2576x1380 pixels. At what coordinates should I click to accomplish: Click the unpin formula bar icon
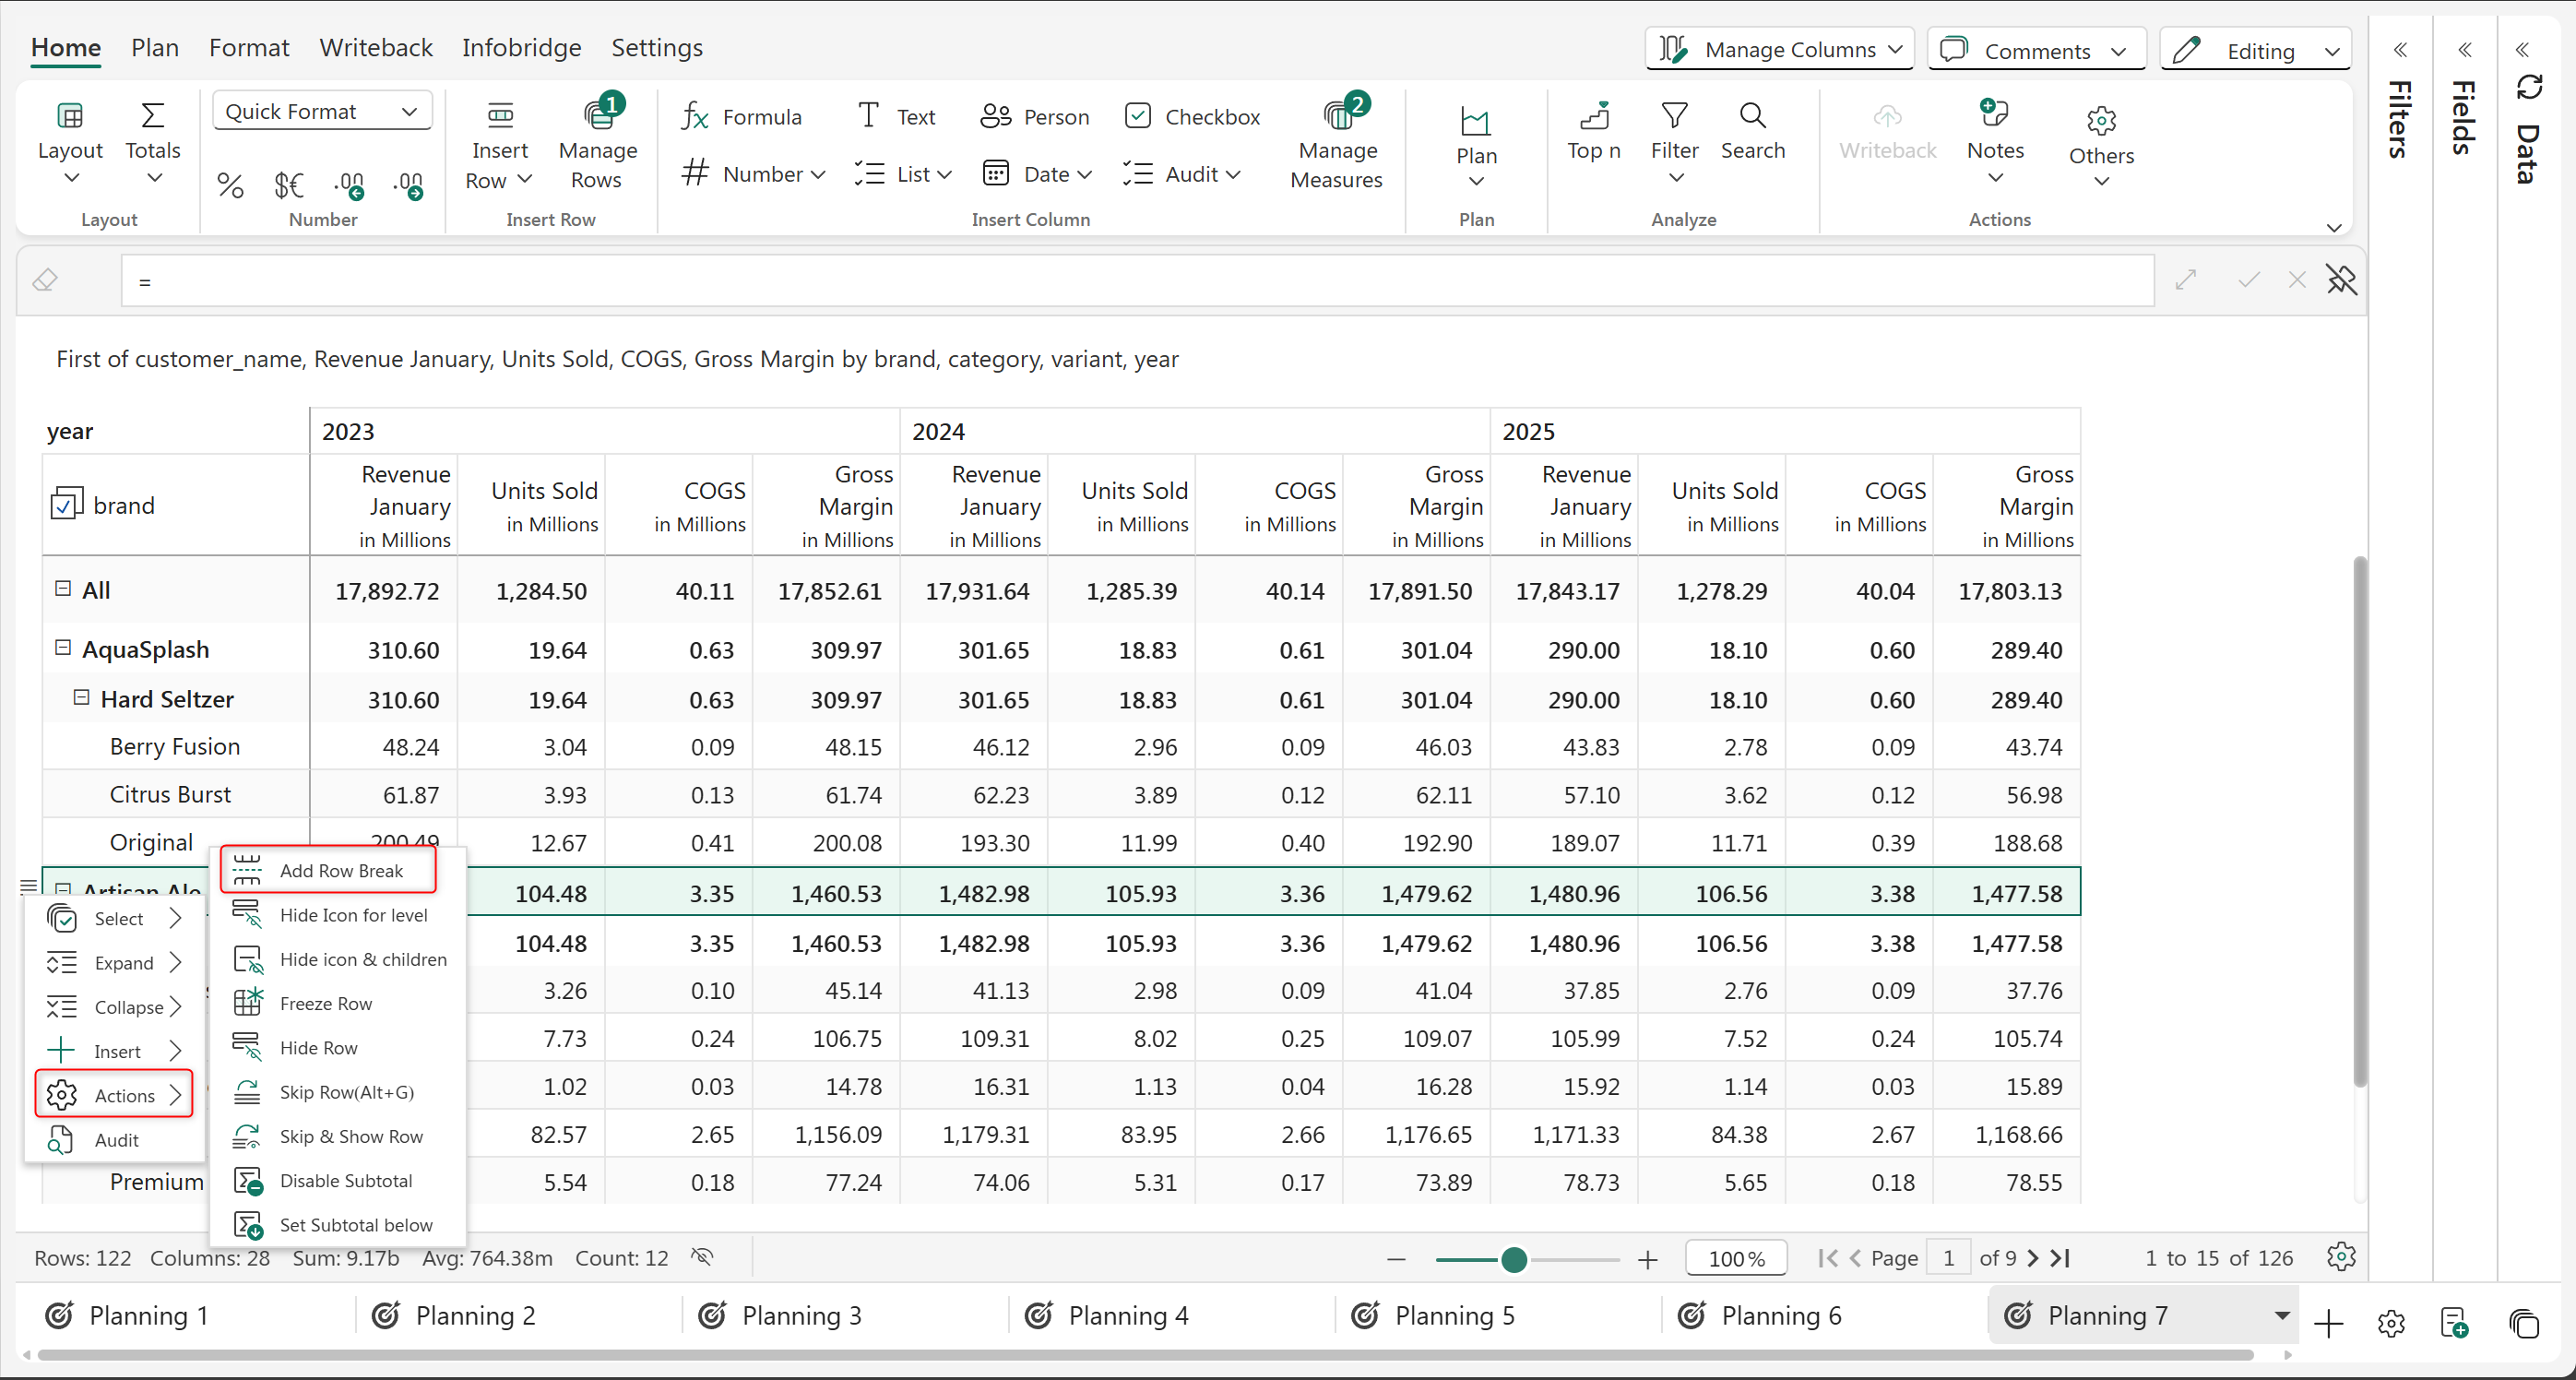coord(2340,280)
